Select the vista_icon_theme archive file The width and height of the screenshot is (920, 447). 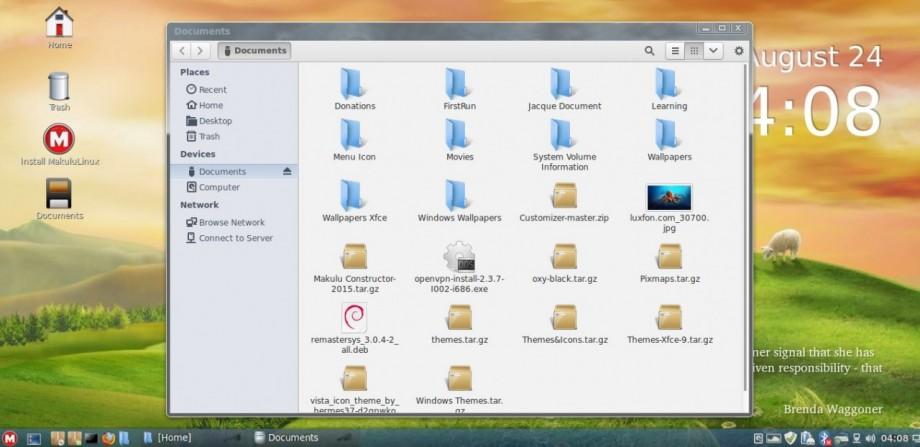tap(354, 387)
